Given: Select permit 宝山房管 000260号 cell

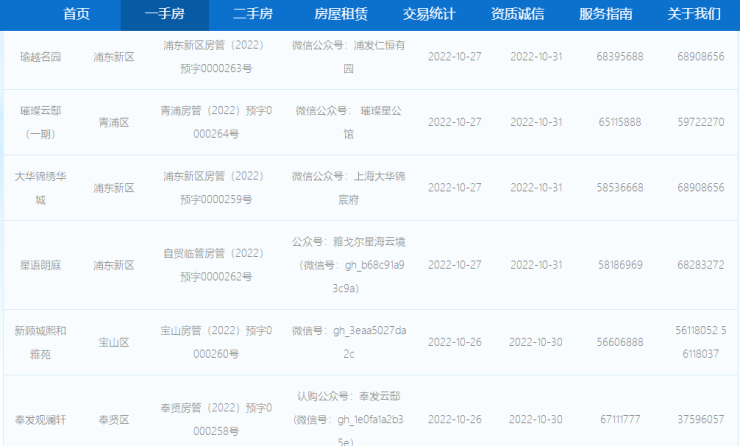Looking at the screenshot, I should [x=216, y=343].
